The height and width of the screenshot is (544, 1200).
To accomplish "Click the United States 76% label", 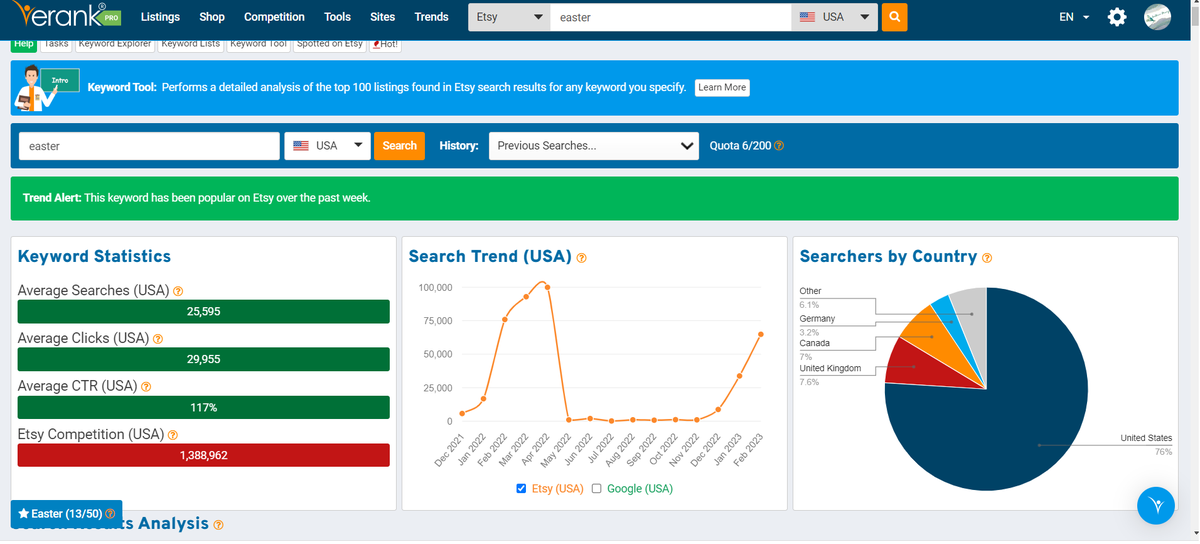I will 1146,445.
